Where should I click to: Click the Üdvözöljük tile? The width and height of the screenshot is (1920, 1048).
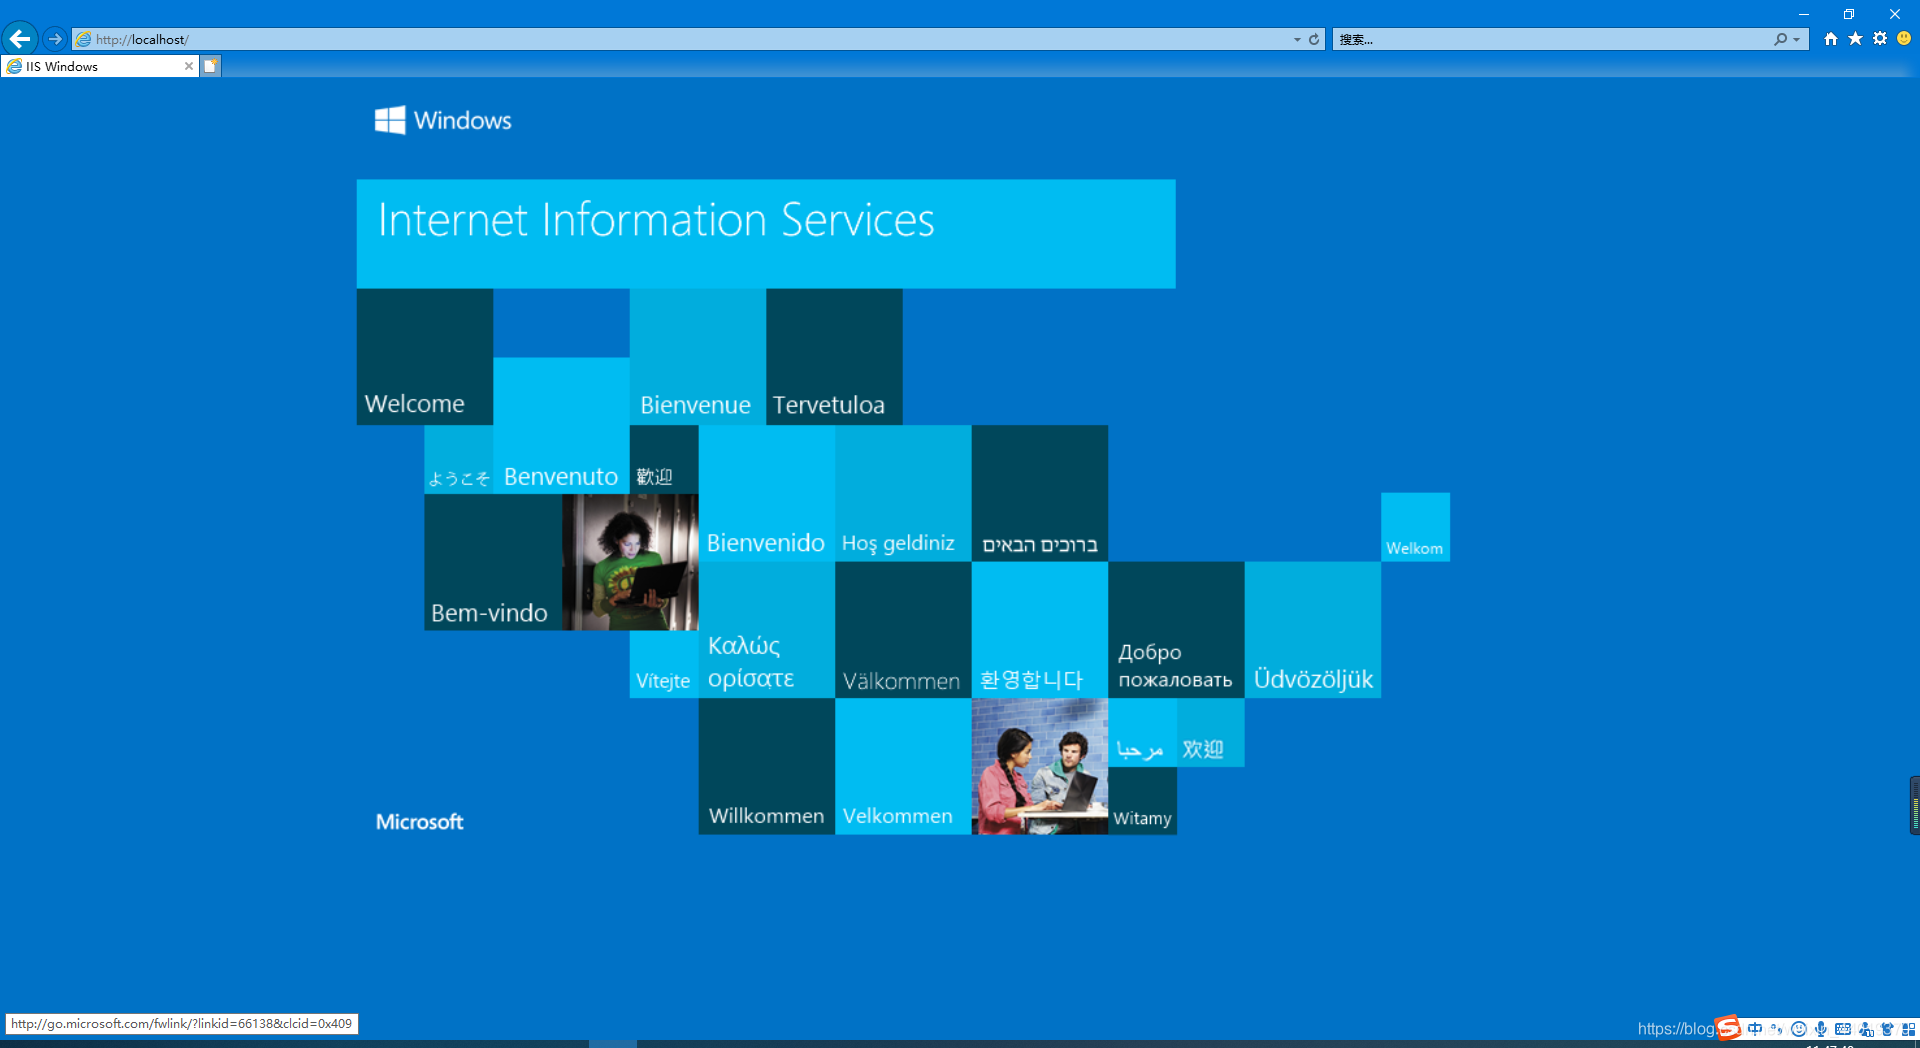1313,630
